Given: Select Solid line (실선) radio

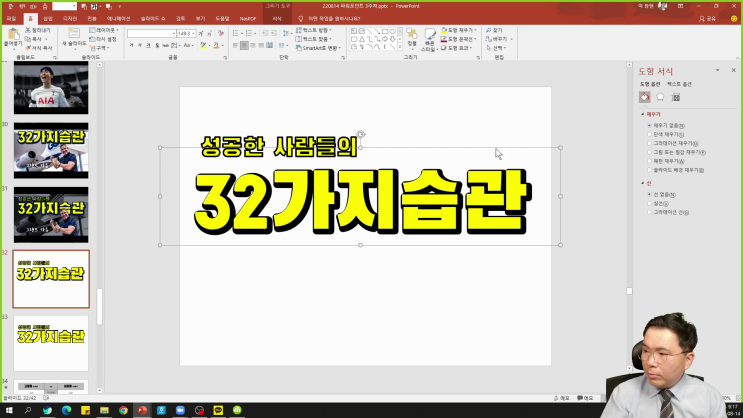Looking at the screenshot, I should [x=649, y=203].
